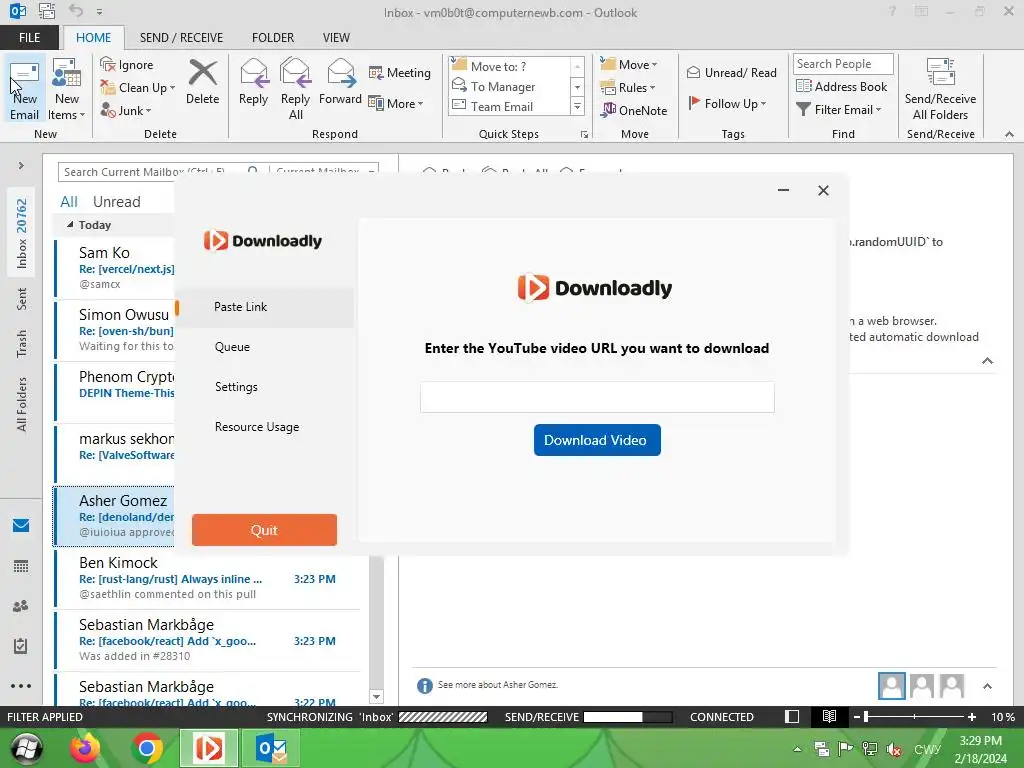
Task: Open the Rules dropdown
Action: (x=628, y=87)
